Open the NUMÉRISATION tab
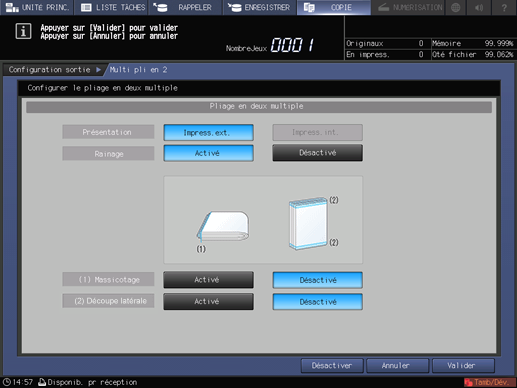517x388 pixels. click(x=408, y=7)
